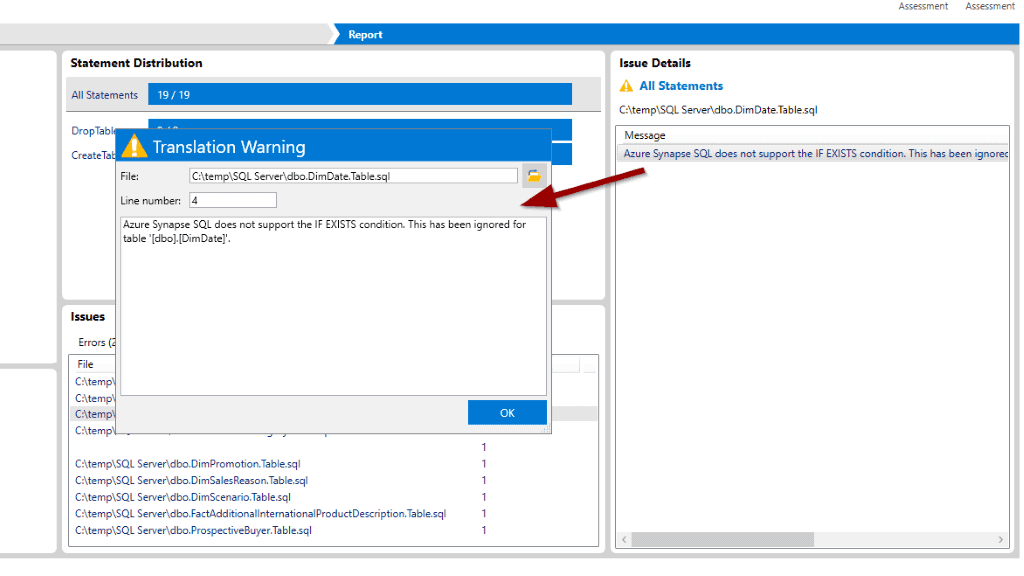Click the Line number field

(x=232, y=200)
